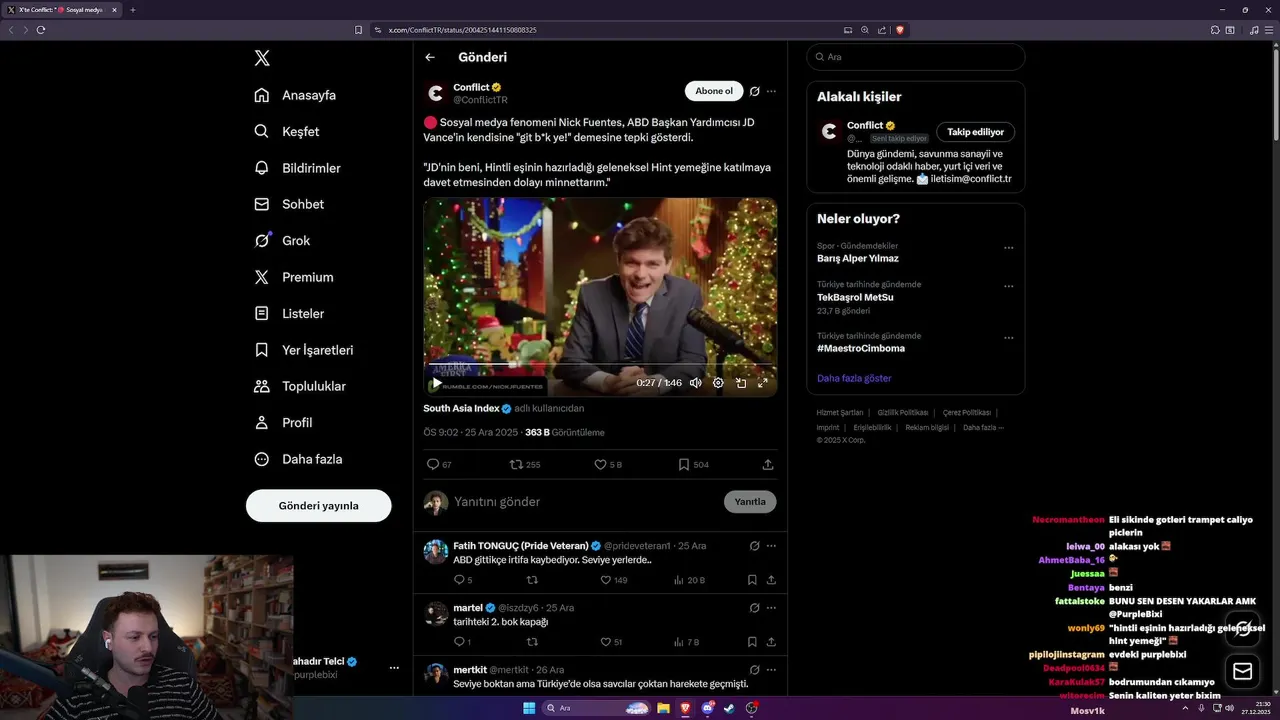Screen dimensions: 1280x720
Task: Click the browser address bar URL
Action: point(463,30)
